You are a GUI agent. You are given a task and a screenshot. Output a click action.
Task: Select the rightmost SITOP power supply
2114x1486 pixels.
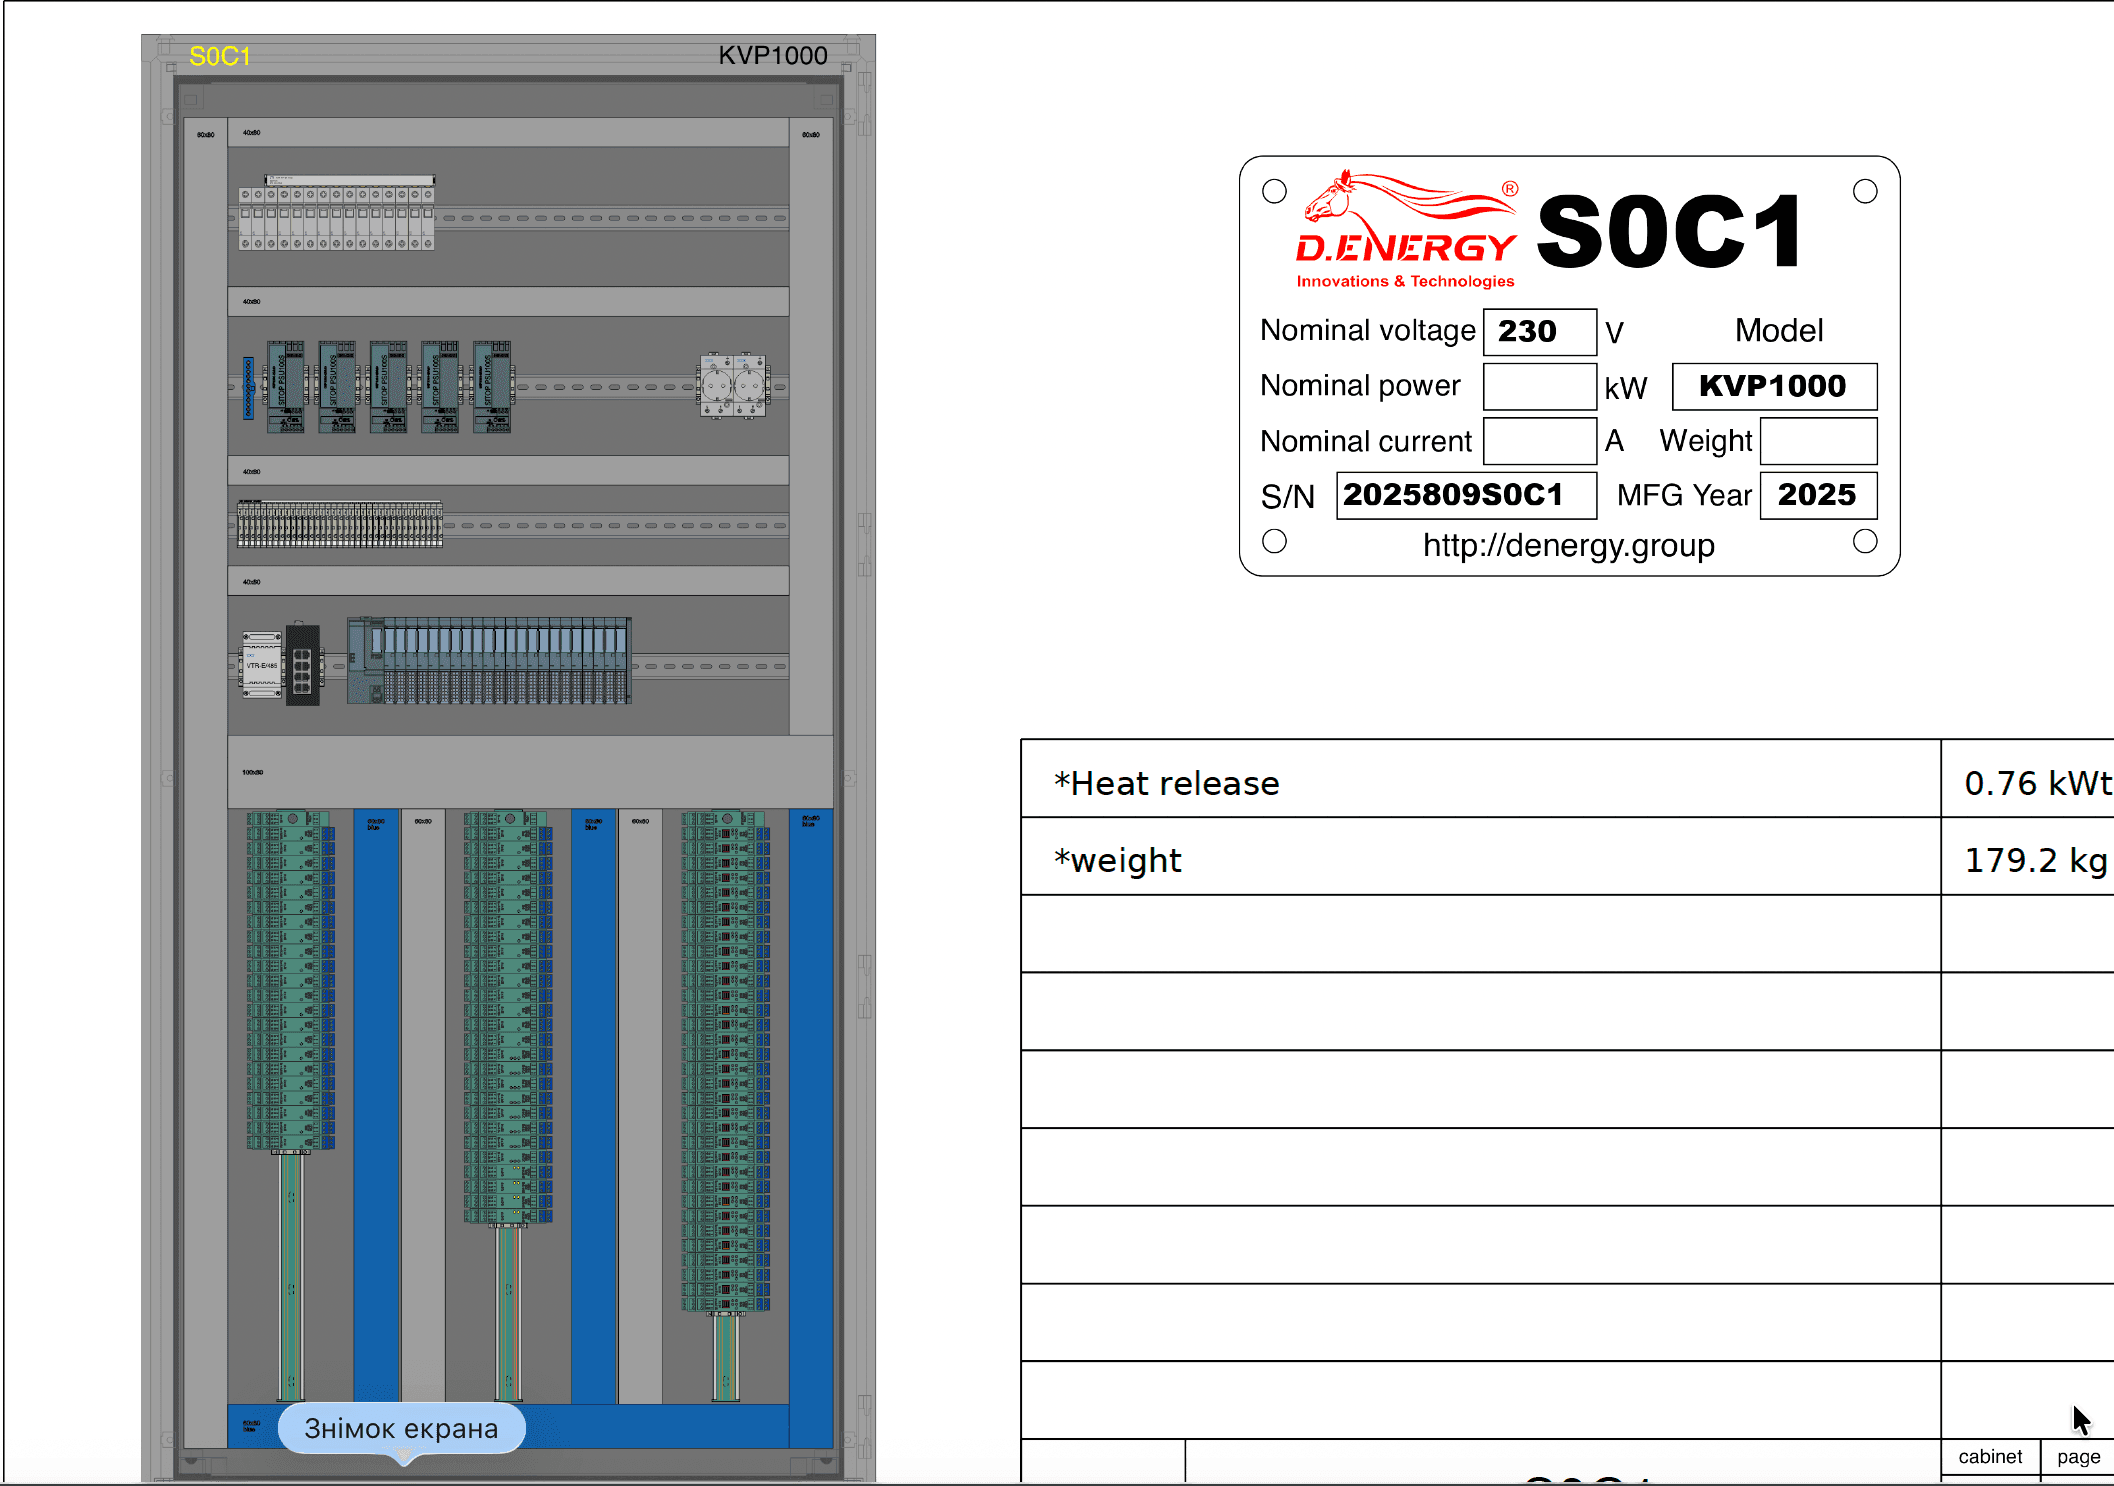click(x=492, y=386)
